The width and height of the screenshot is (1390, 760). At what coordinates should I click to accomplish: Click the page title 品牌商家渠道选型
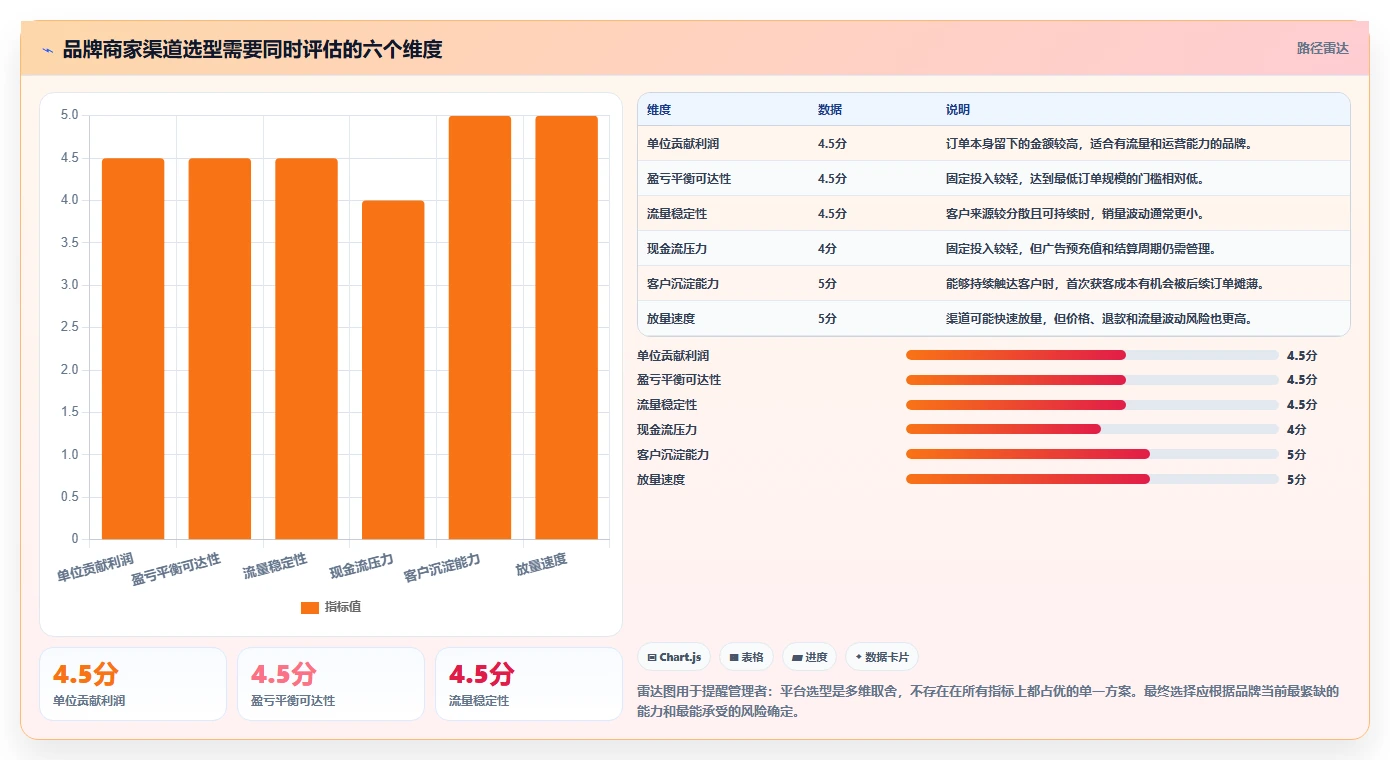pos(252,49)
